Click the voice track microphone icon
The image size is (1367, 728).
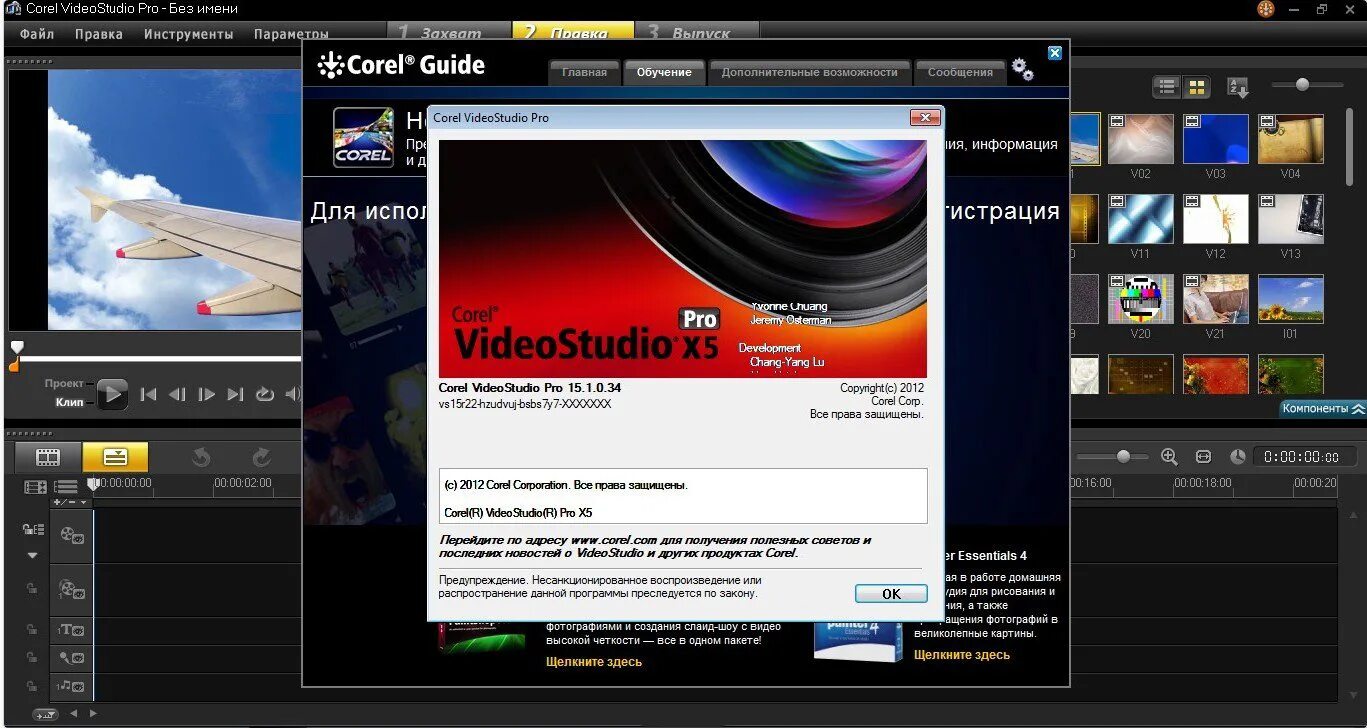(71, 658)
